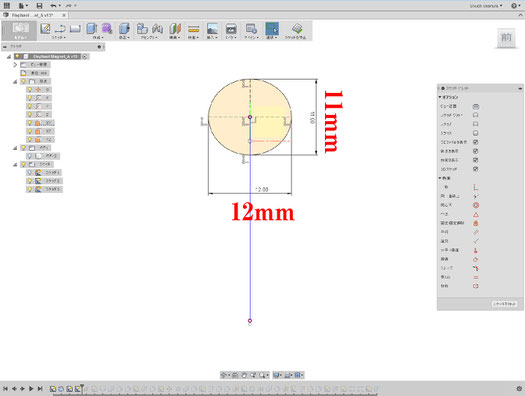Screen dimensions: 525x396
Task: Expand the first collapsed folder in the browser tree
Action: (15, 65)
